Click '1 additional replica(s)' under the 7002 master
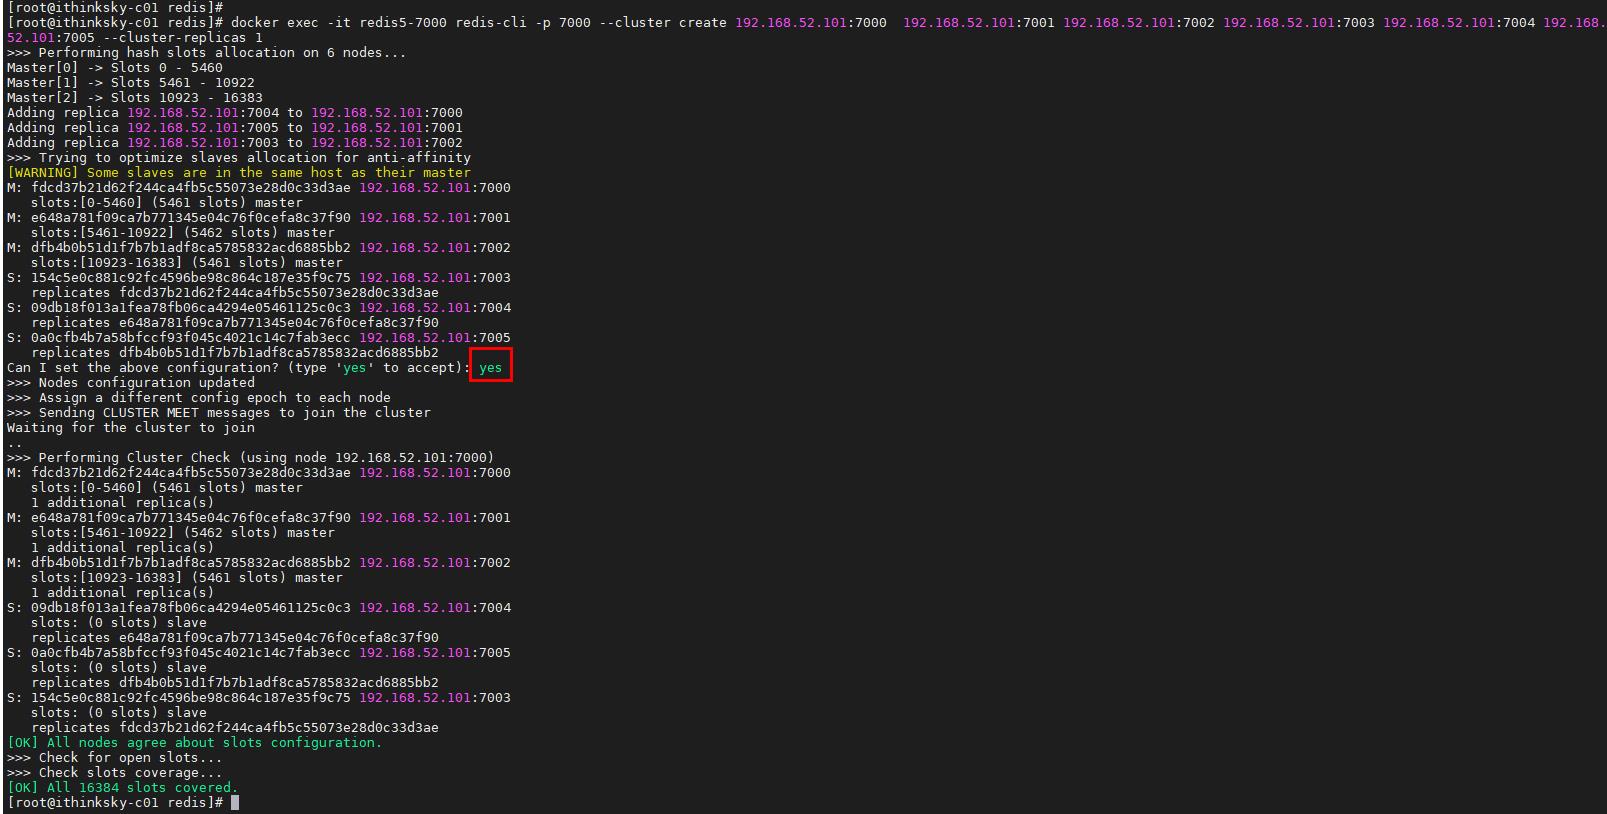This screenshot has width=1607, height=814. 122,592
